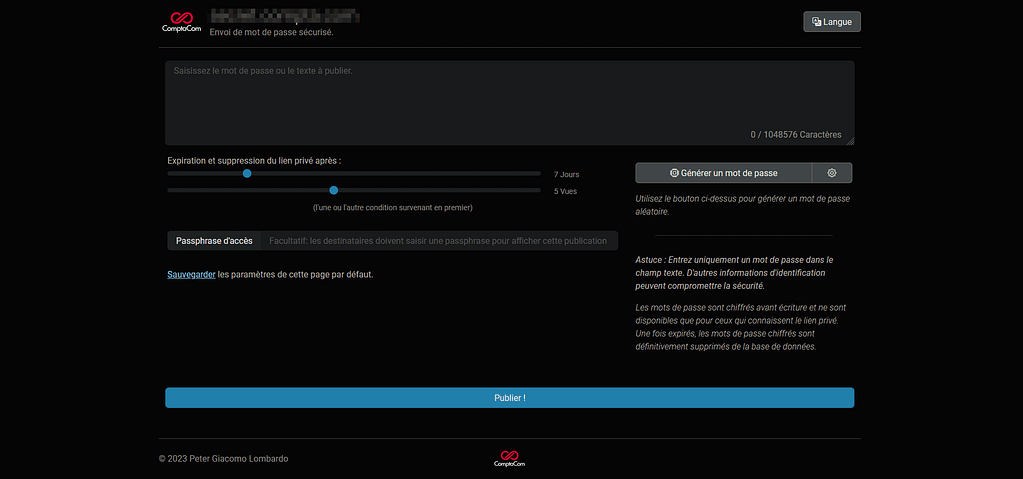Click the resize grip of the text area
The image size is (1023, 479).
click(x=850, y=141)
